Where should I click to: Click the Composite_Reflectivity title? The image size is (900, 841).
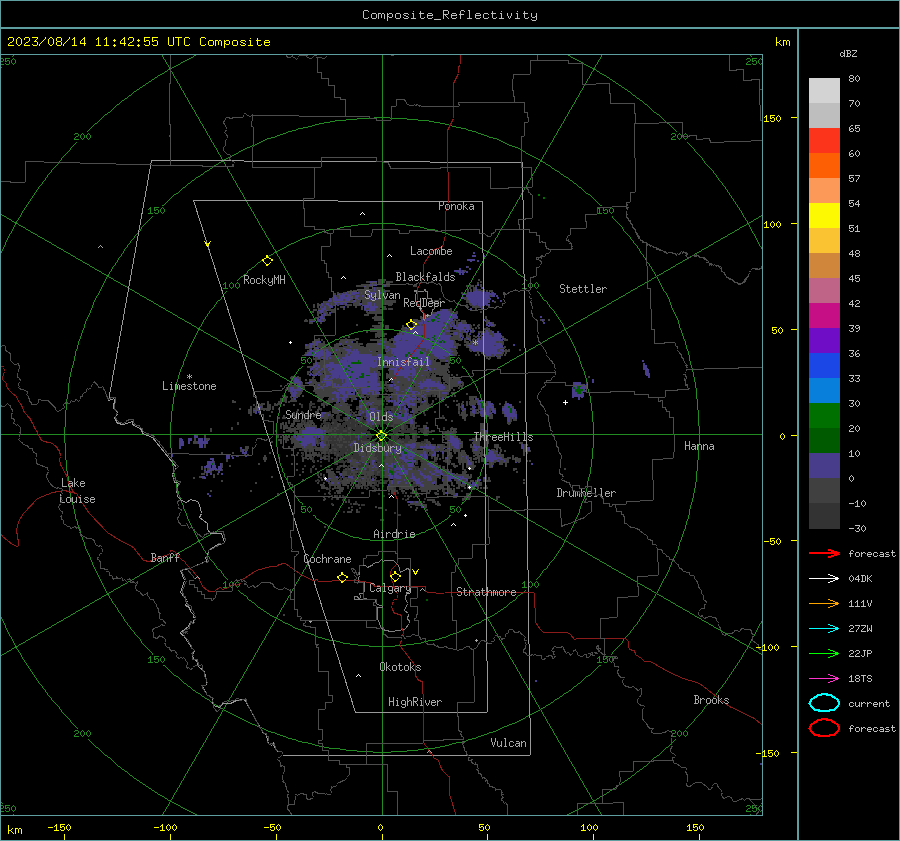point(449,15)
